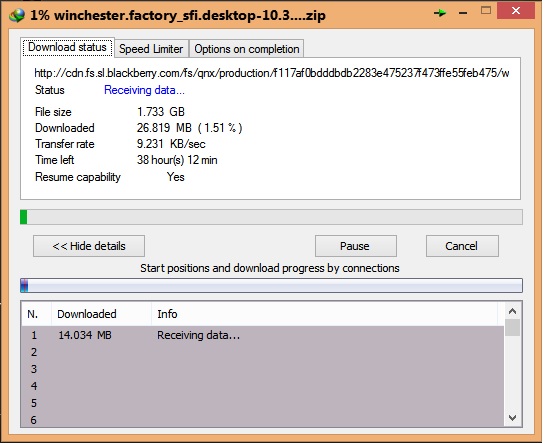Viewport: 549px width, 443px height.
Task: Click the Hide details button
Action: point(89,246)
